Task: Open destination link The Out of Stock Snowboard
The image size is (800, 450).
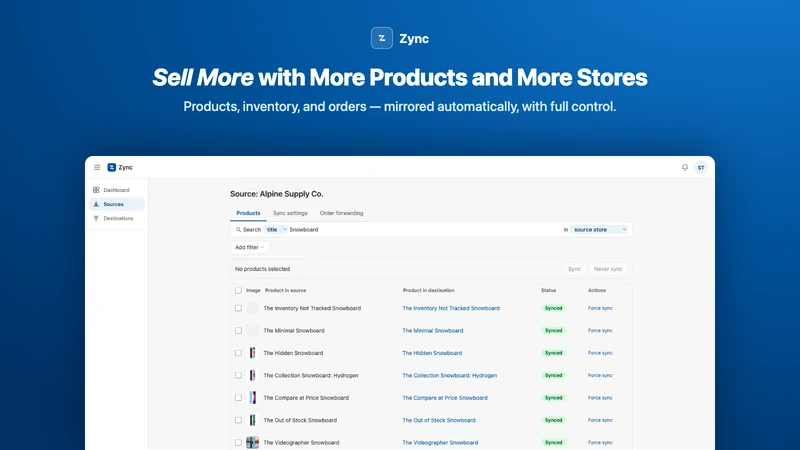Action: pos(439,420)
